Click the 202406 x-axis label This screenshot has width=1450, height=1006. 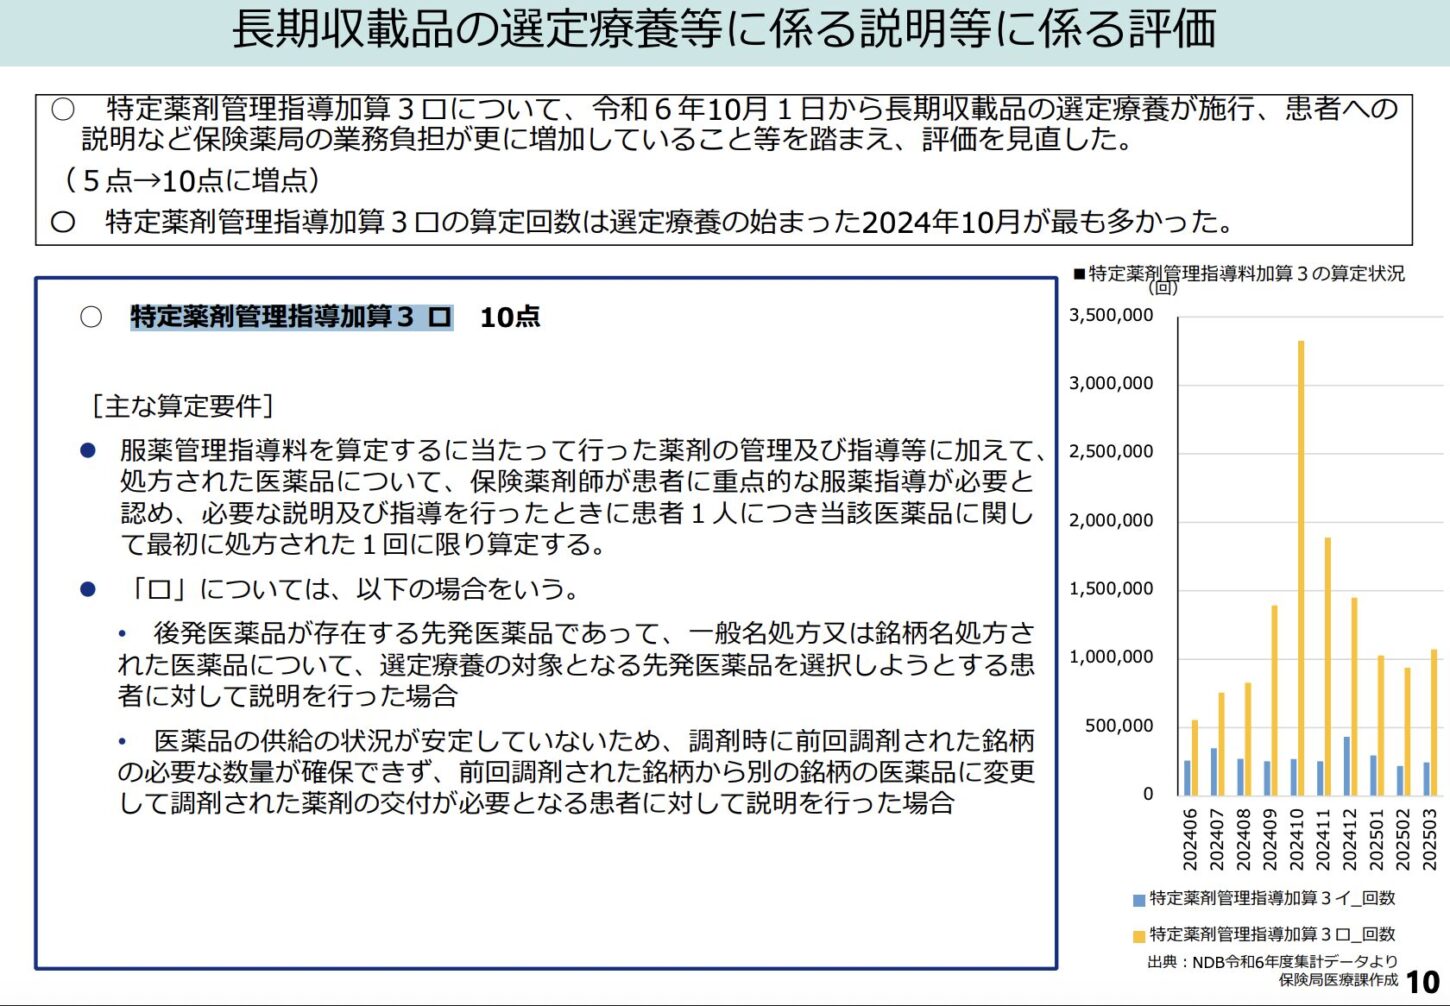click(x=1190, y=839)
